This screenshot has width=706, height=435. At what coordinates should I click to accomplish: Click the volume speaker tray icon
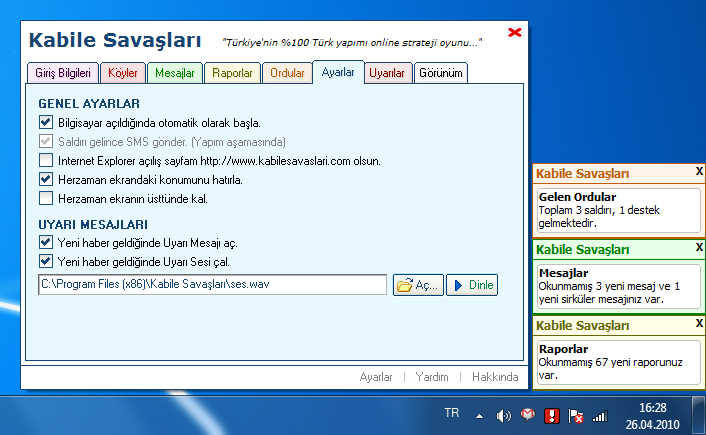click(x=503, y=415)
